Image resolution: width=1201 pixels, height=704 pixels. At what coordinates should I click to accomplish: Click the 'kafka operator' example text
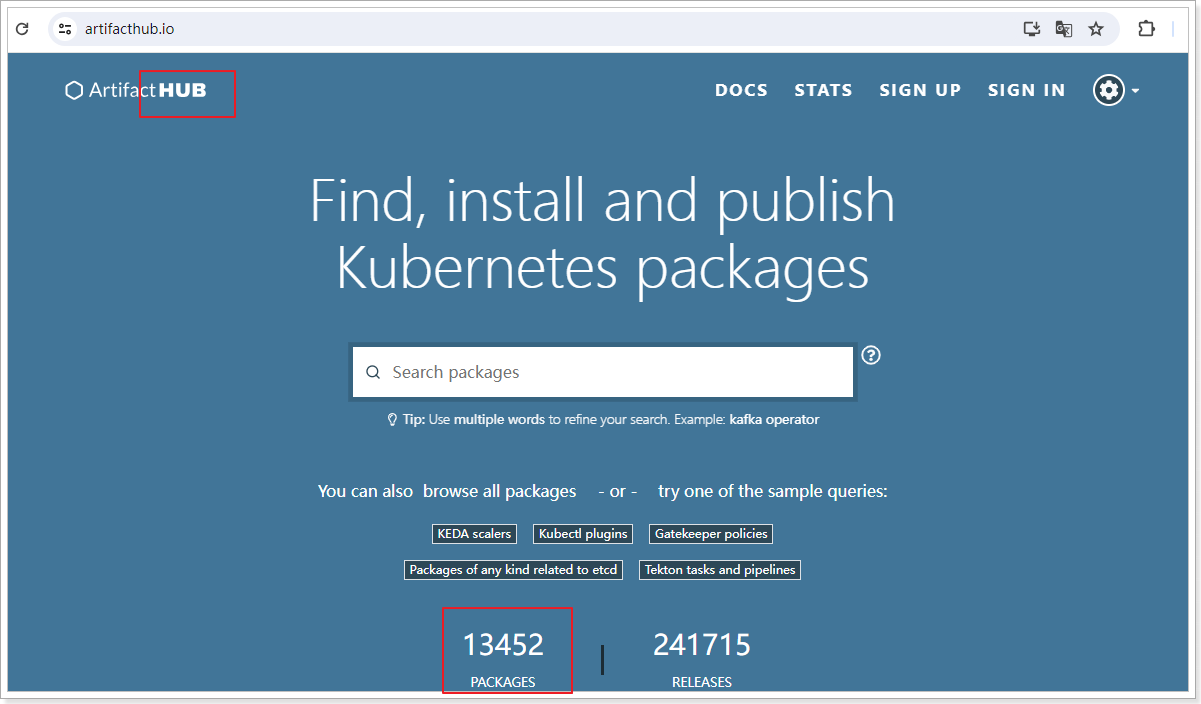pyautogui.click(x=774, y=420)
